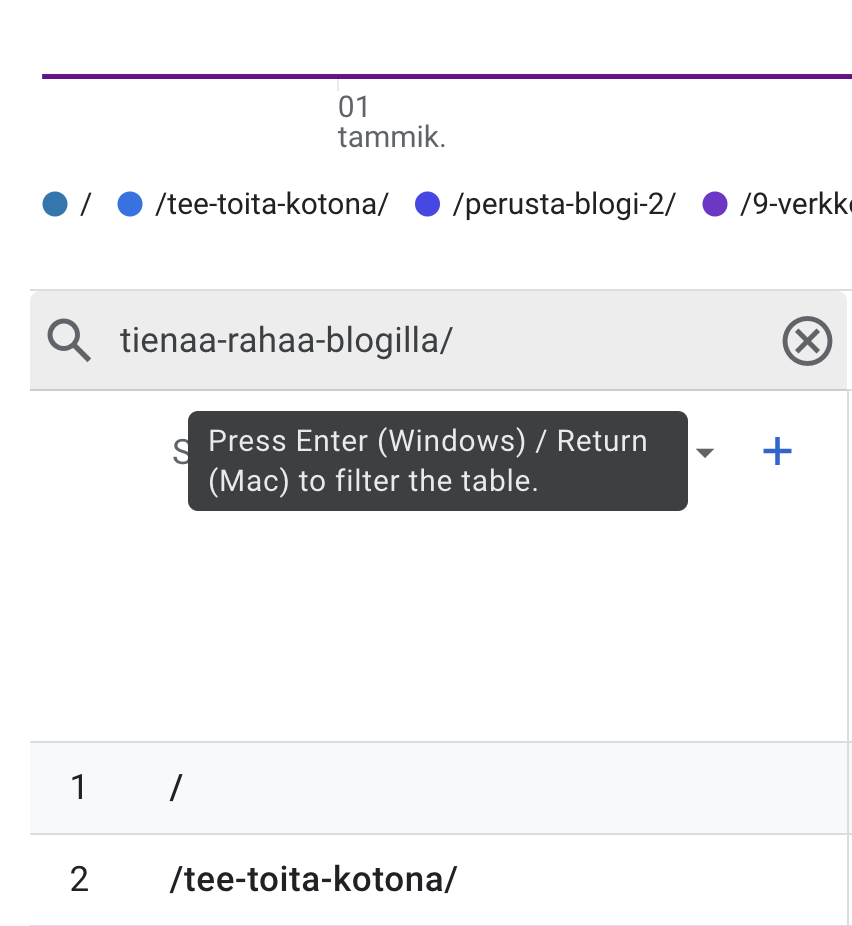Click the legend dot for /tee-toita-kotona/
The height and width of the screenshot is (926, 852).
129,205
